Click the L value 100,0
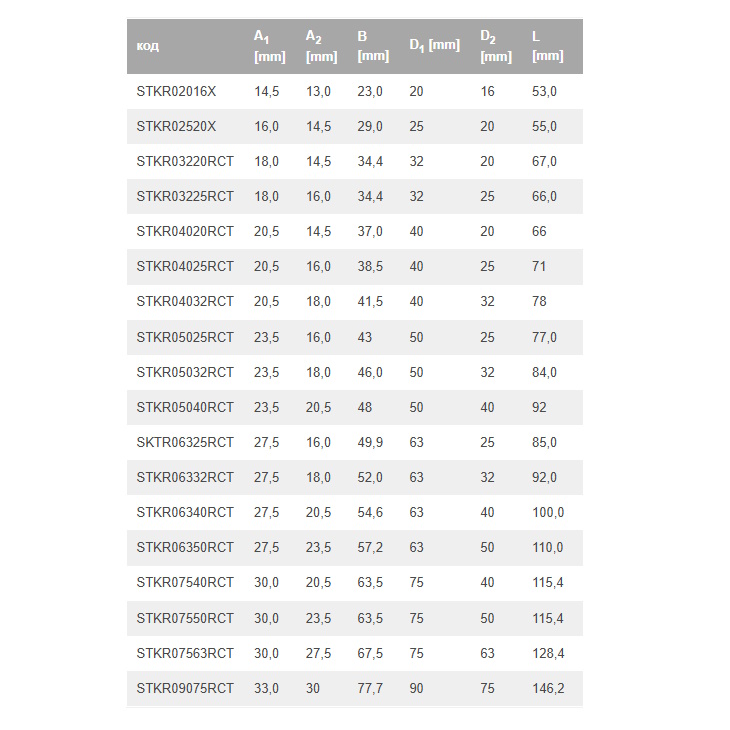 [548, 512]
